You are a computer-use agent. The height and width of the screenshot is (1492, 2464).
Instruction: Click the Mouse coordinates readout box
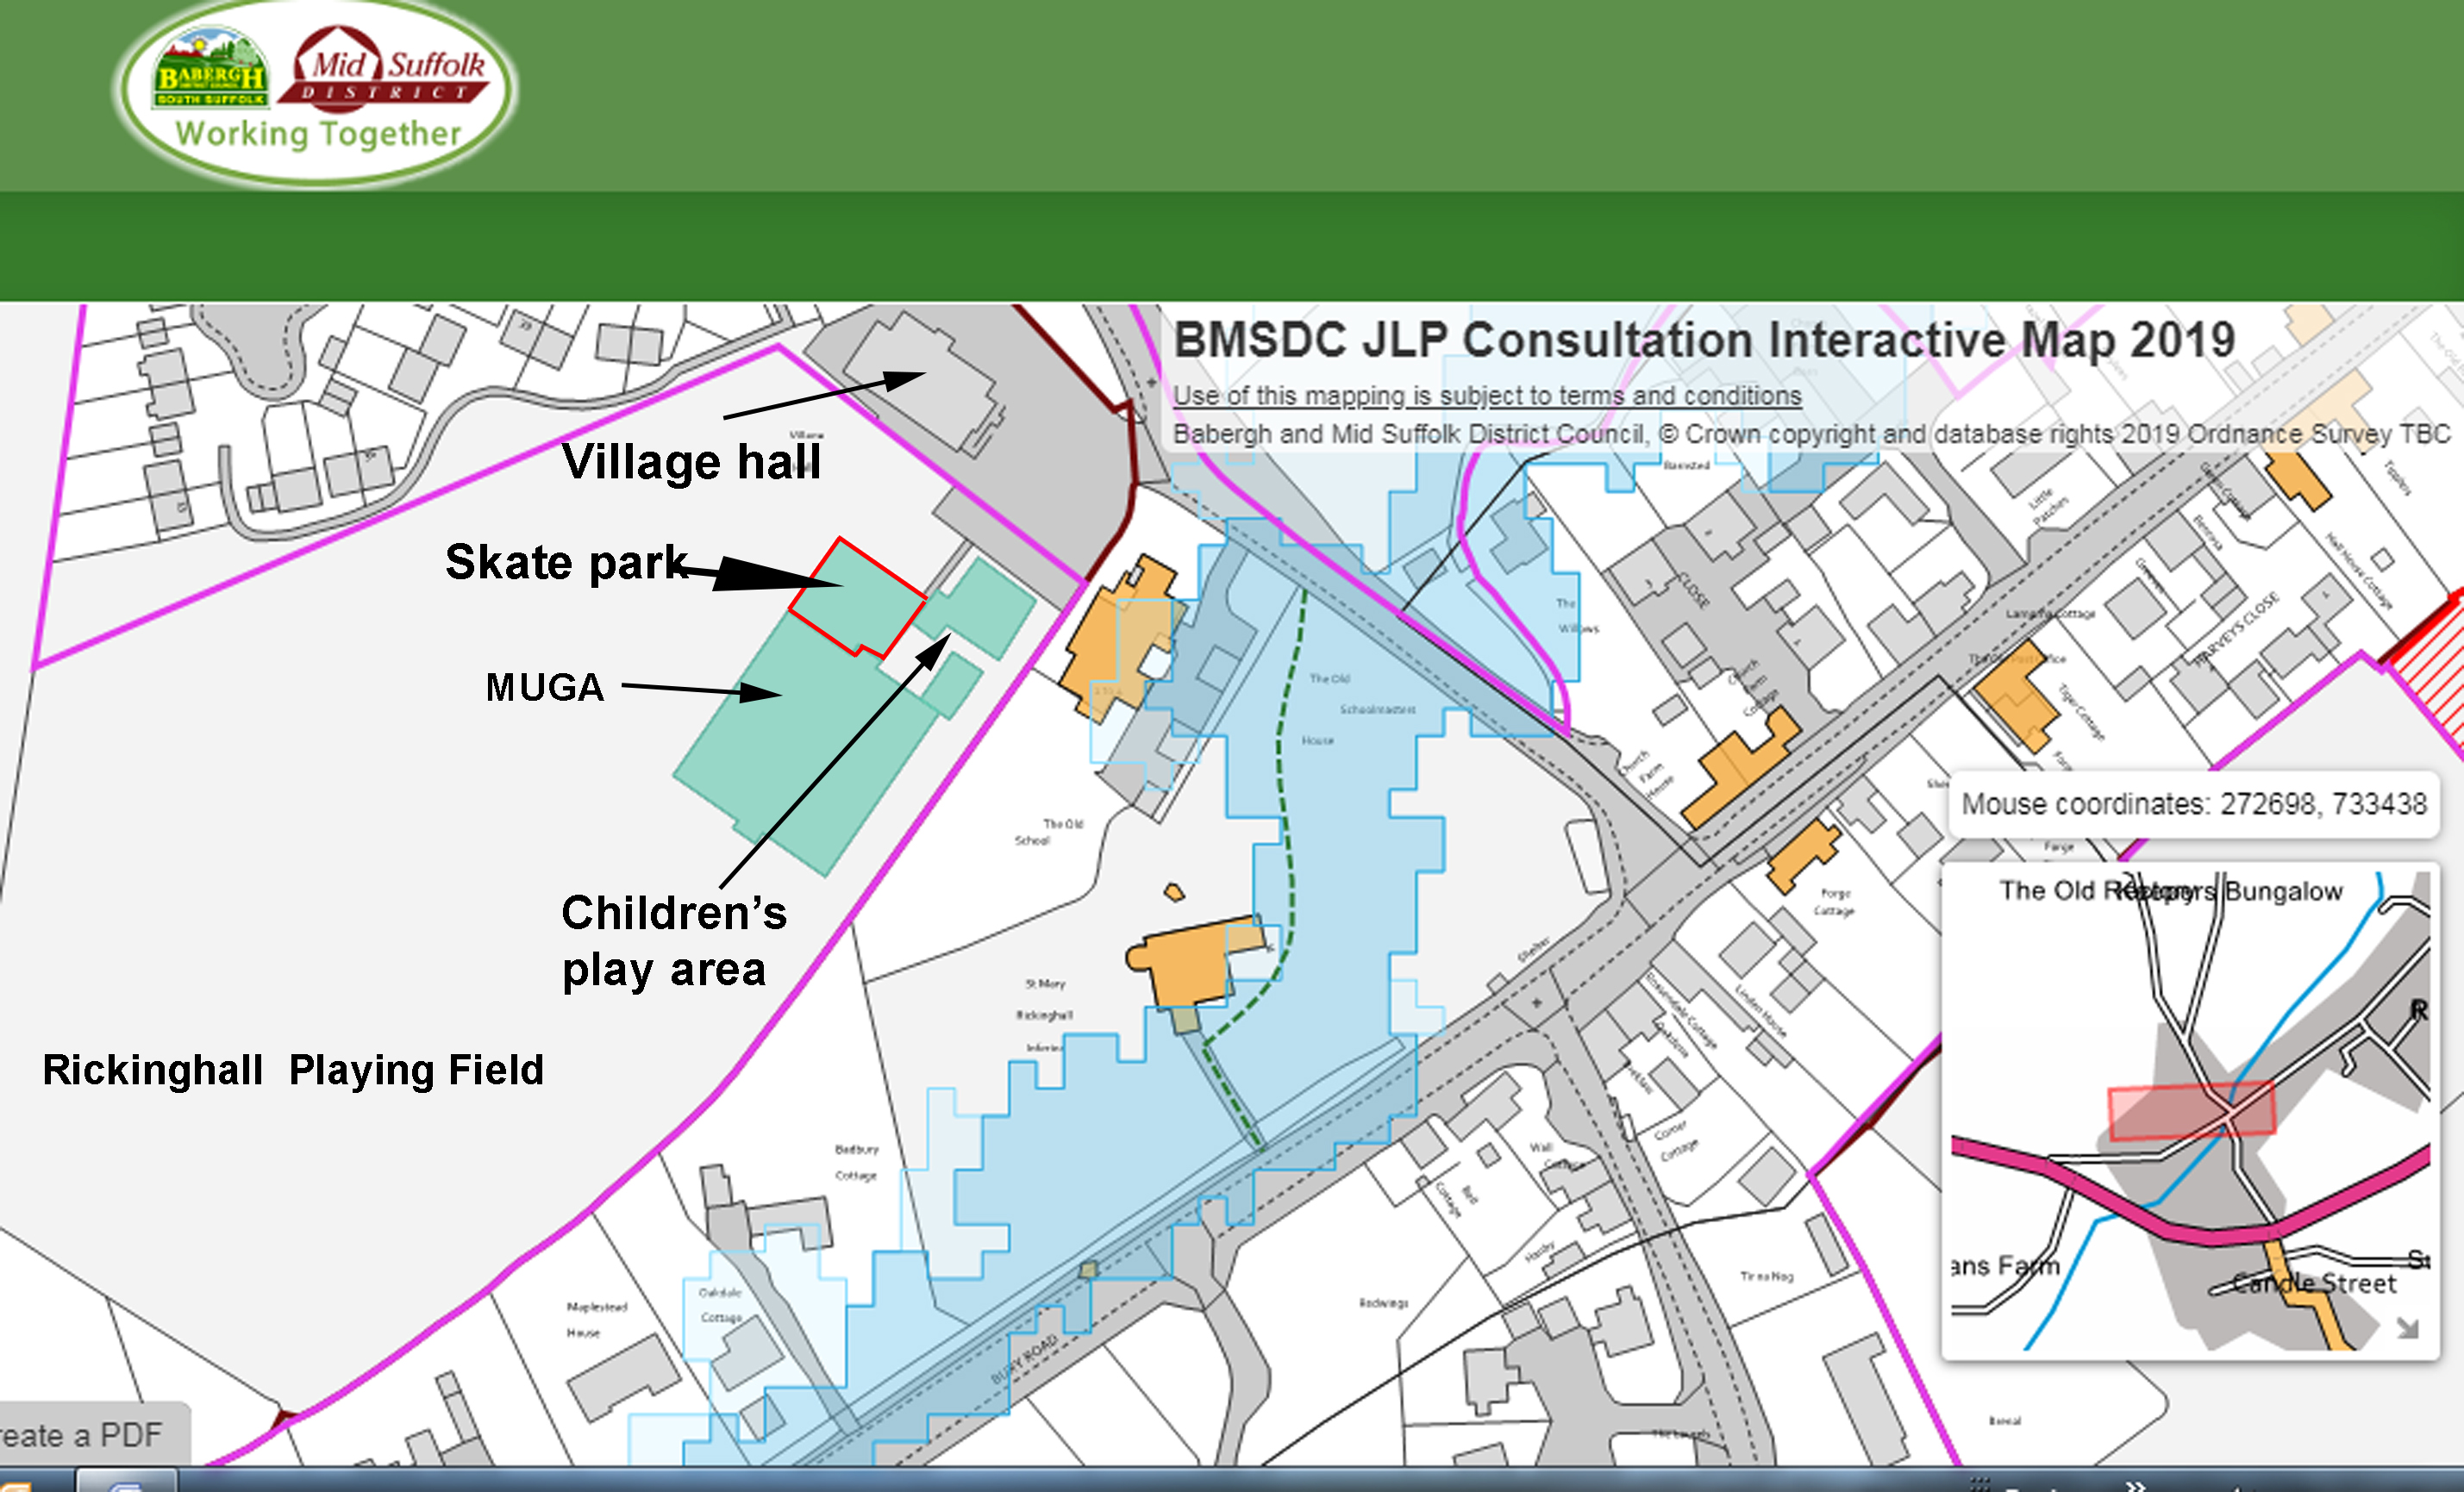point(2193,804)
